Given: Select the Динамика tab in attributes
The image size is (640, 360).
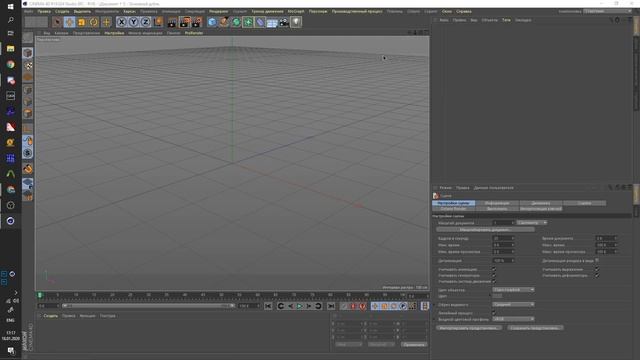Looking at the screenshot, I should point(541,203).
